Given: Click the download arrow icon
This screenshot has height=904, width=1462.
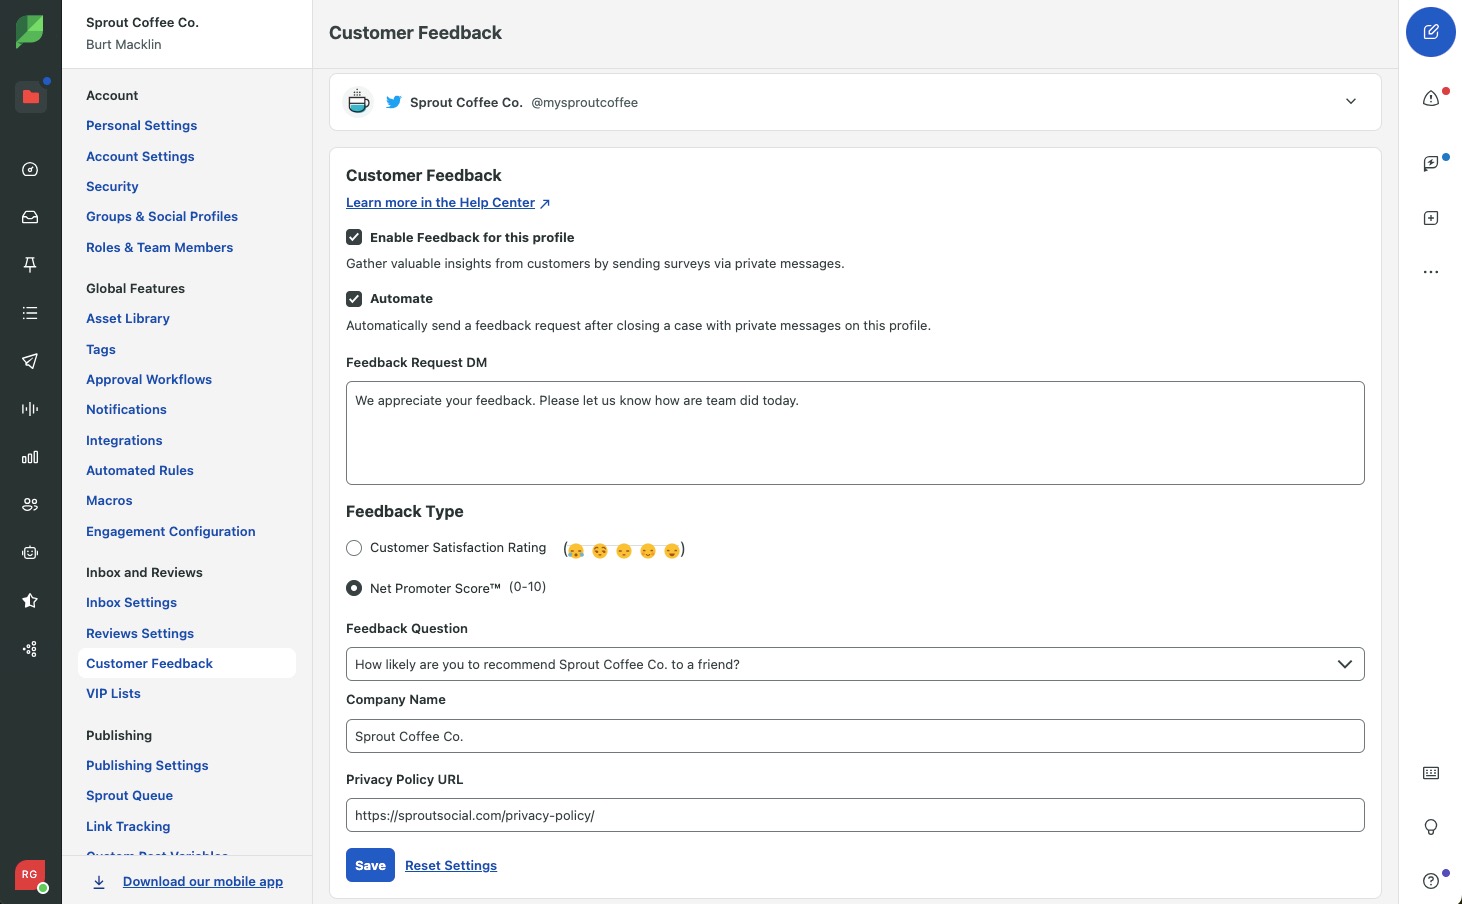Looking at the screenshot, I should (x=99, y=882).
